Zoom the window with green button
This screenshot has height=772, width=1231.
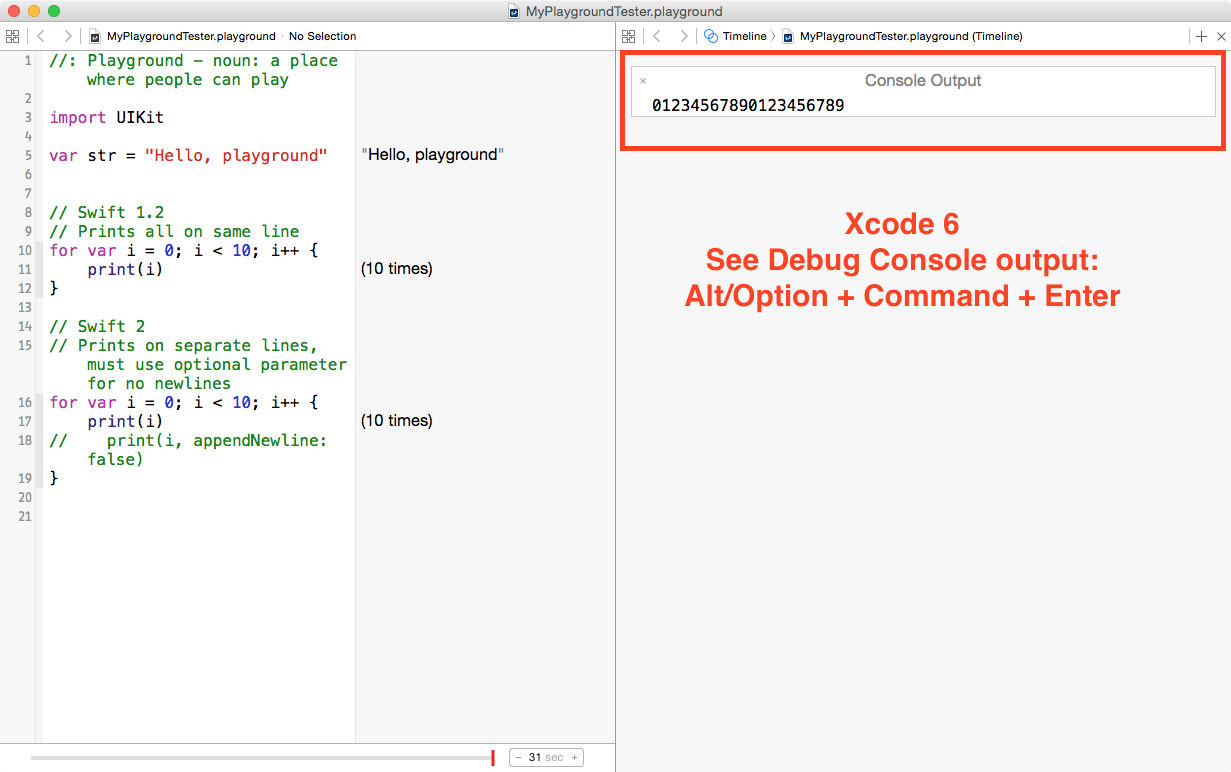(54, 11)
